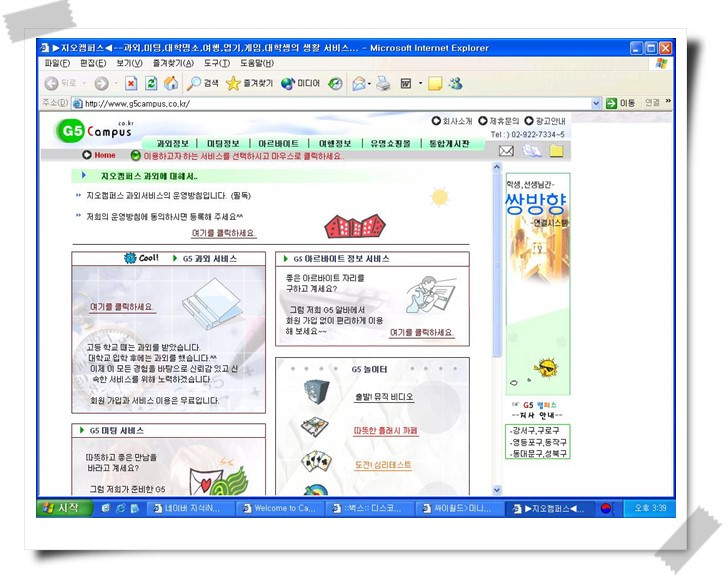
Task: Open the 도전! 심리테스트 link
Action: click(x=383, y=465)
